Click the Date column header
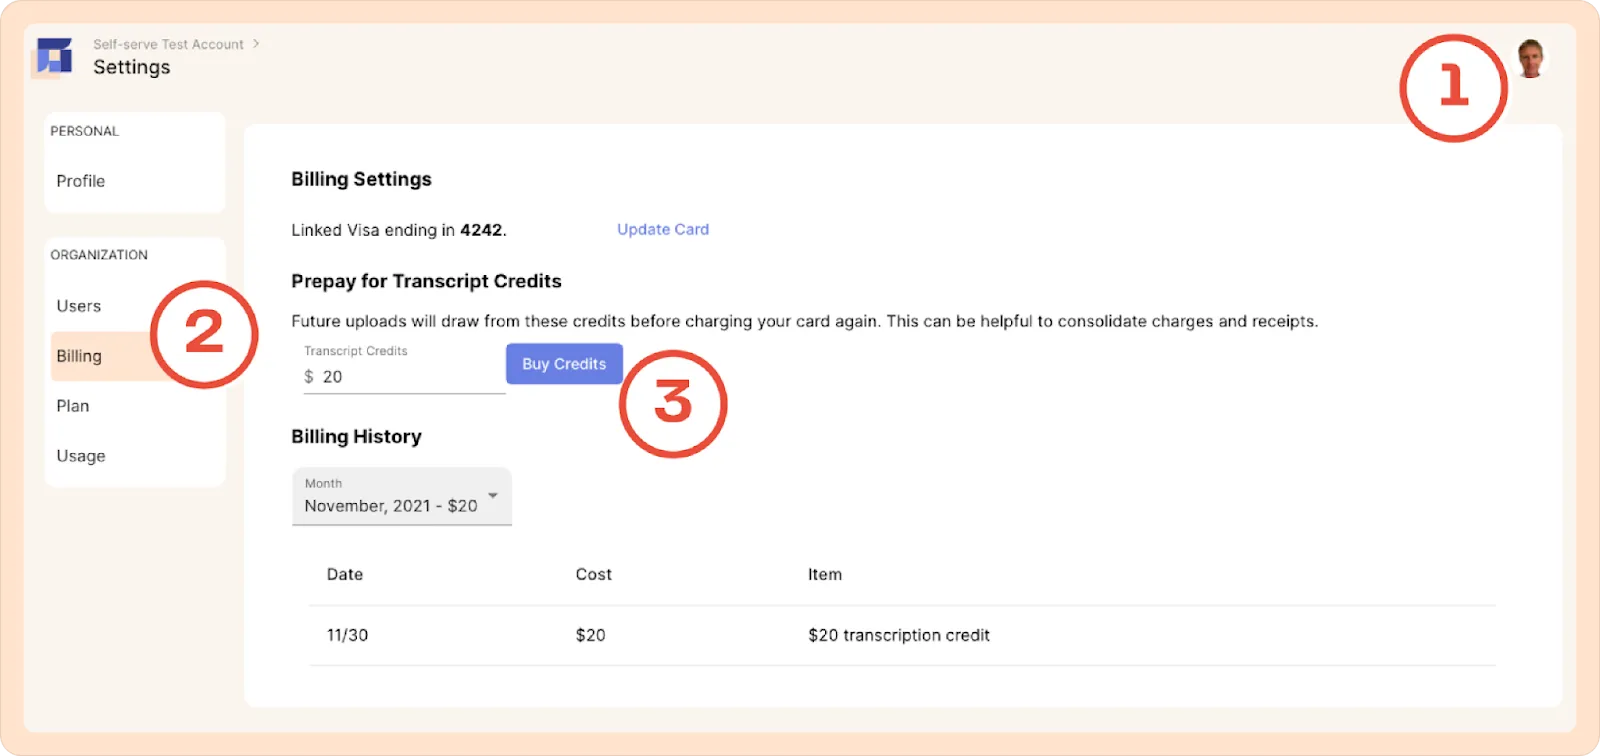 (345, 575)
